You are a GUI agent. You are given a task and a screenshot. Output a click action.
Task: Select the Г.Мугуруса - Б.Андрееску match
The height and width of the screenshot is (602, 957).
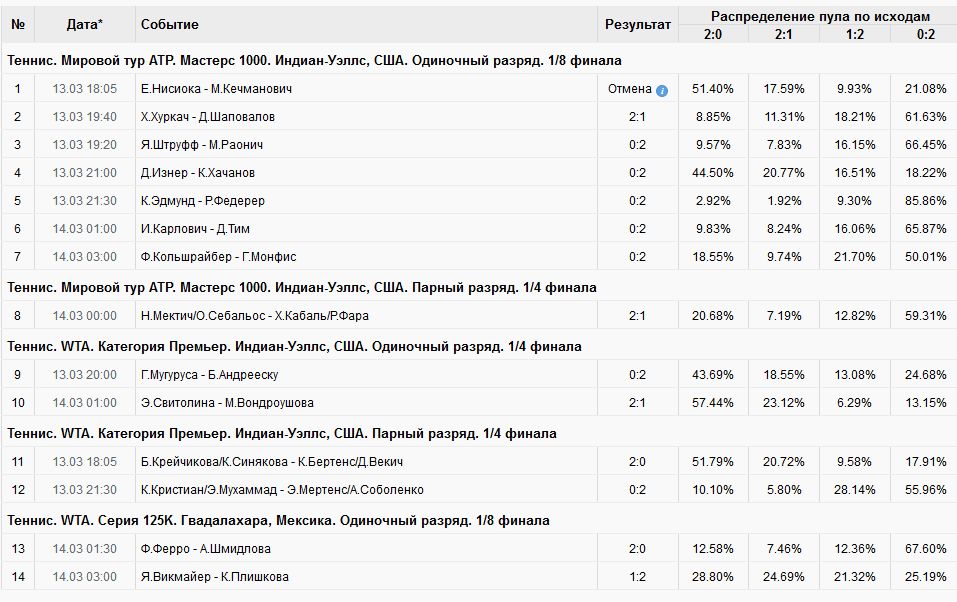pyautogui.click(x=210, y=375)
